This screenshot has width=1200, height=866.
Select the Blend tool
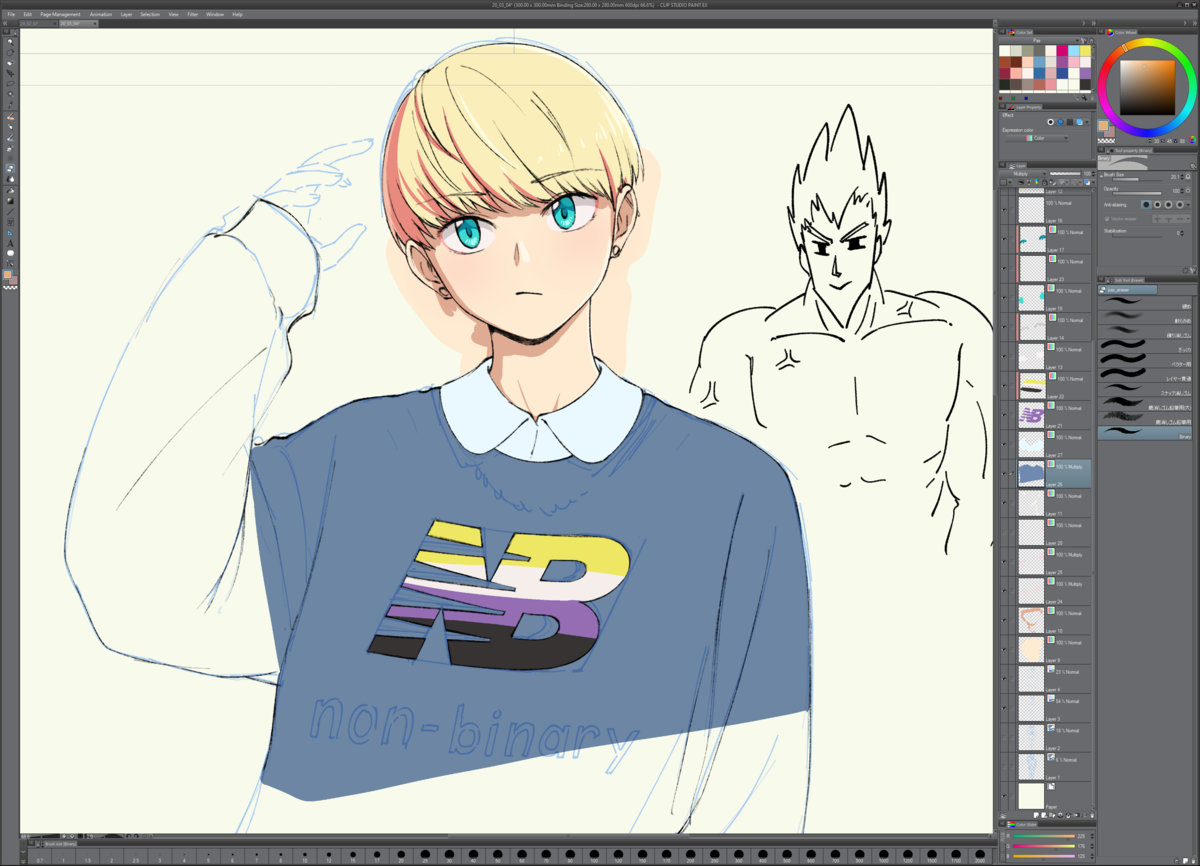(10, 179)
